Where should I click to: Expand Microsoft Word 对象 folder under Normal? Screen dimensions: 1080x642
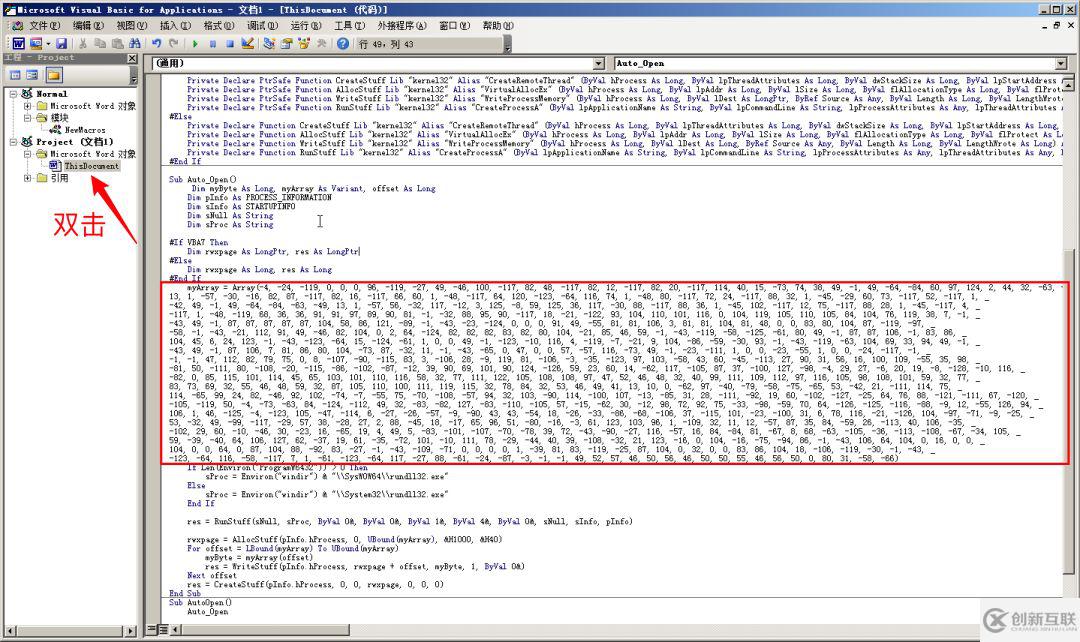pos(28,106)
